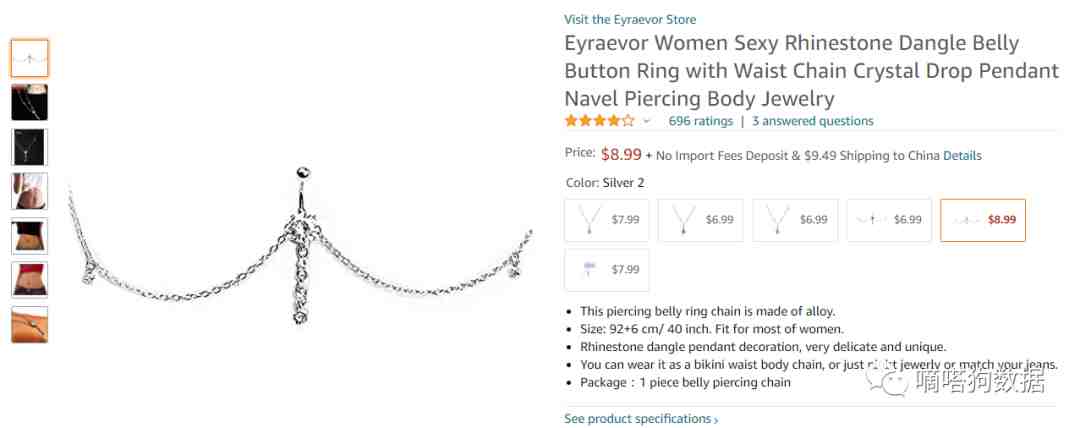Viewport: 1080px width, 428px height.
Task: Open third thumbnail showing pendant on black
Action: pos(30,147)
